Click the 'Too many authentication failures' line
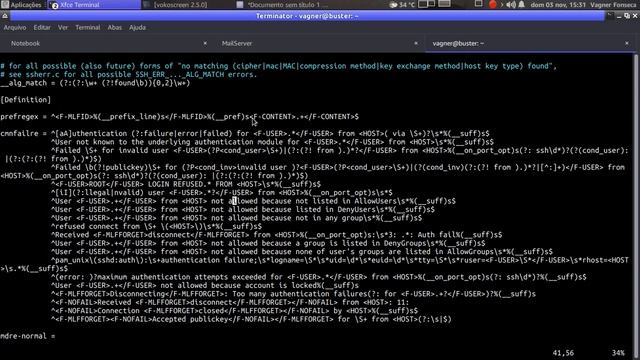This screenshot has width=640, height=360. pyautogui.click(x=293, y=294)
